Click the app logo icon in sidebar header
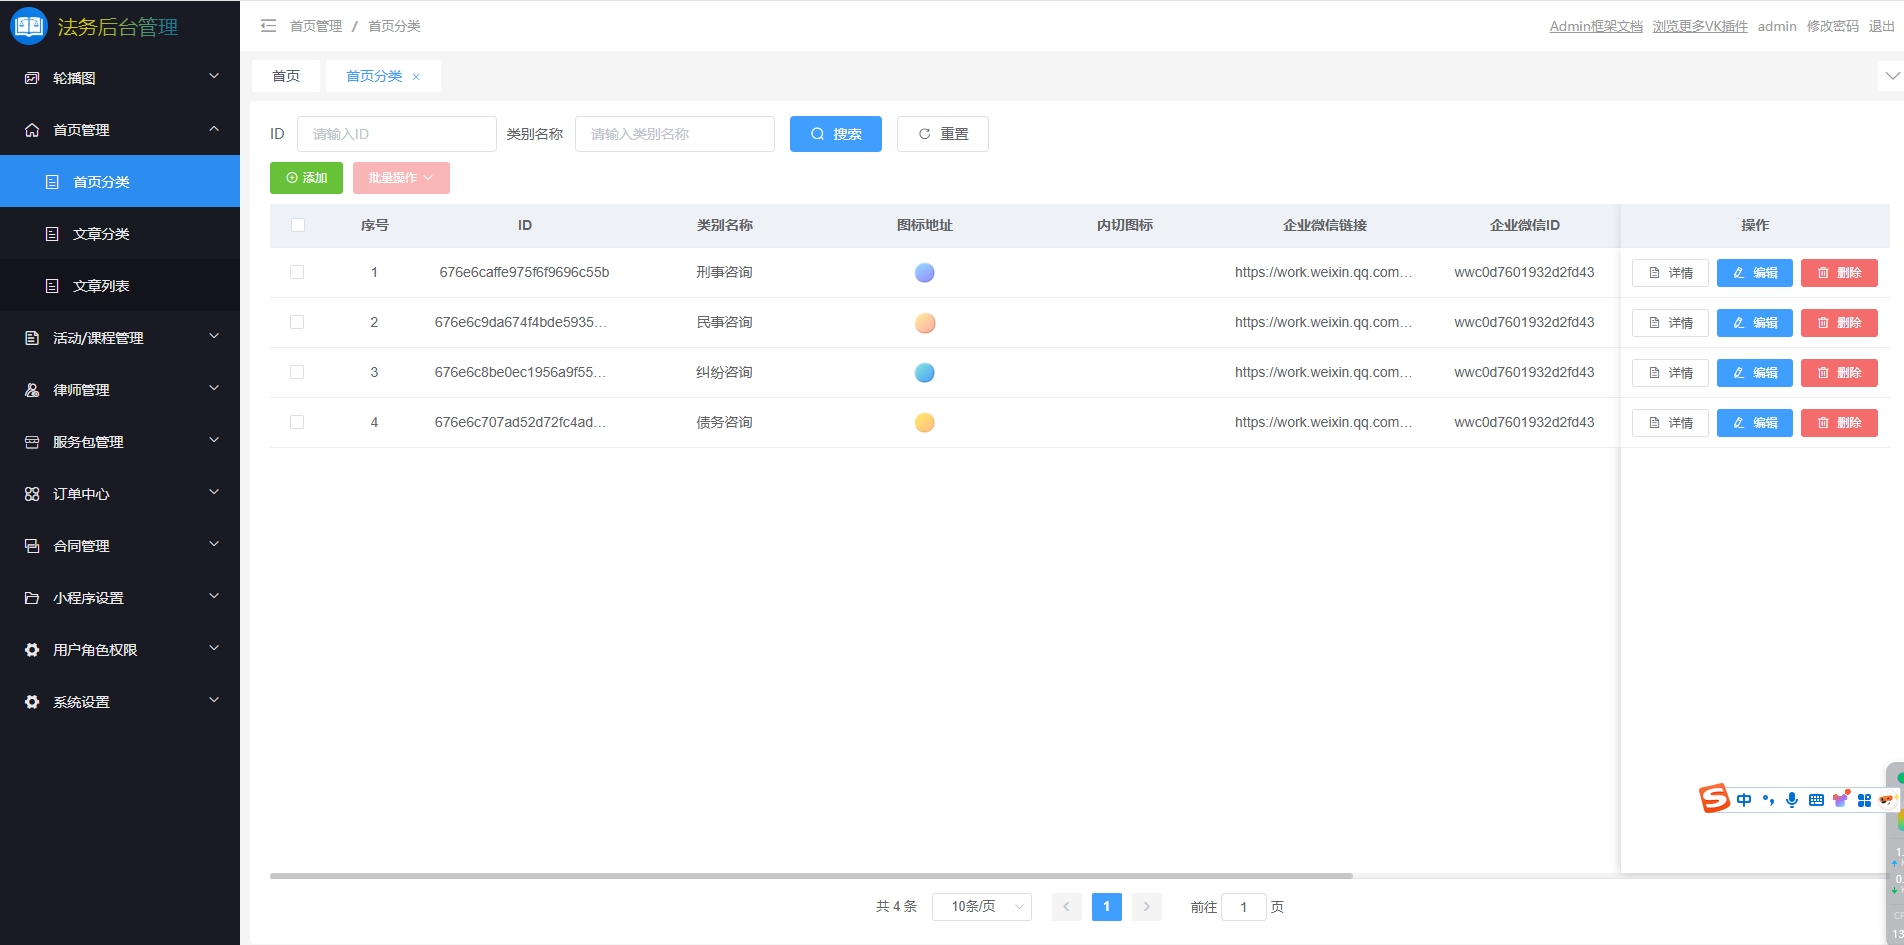Image resolution: width=1904 pixels, height=945 pixels. pyautogui.click(x=28, y=26)
